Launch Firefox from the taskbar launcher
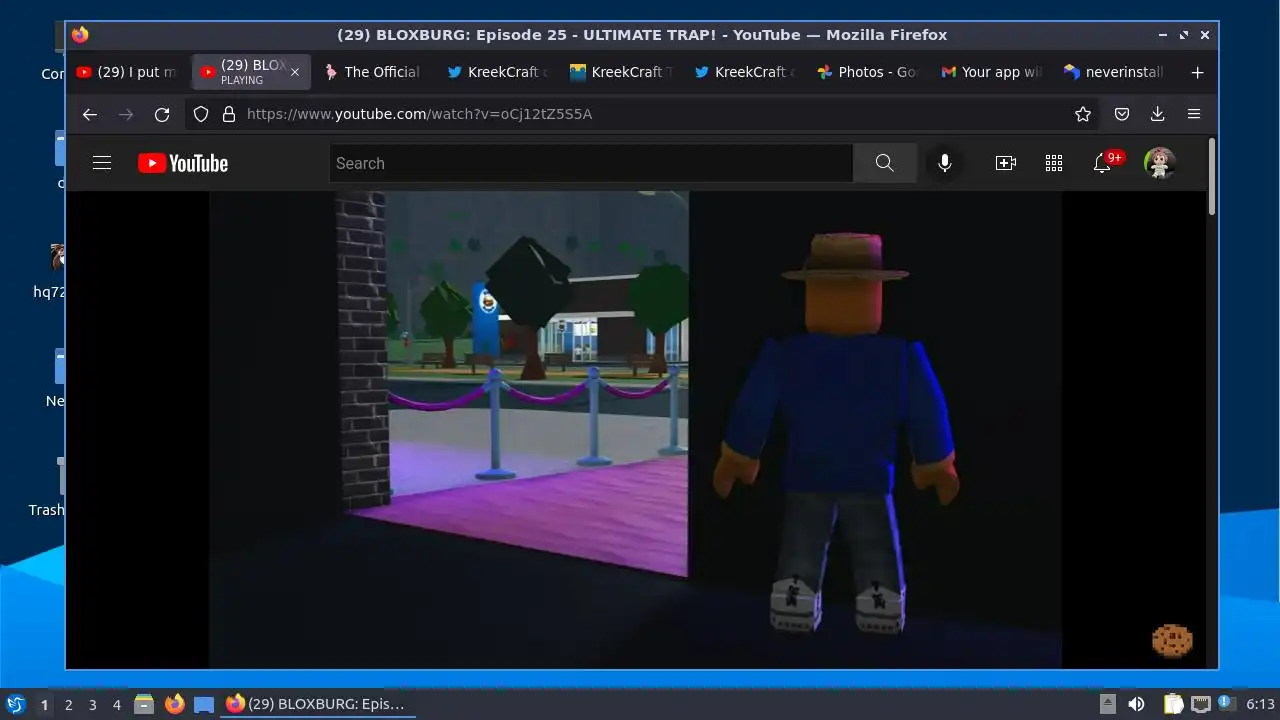Image resolution: width=1280 pixels, height=720 pixels. [x=174, y=704]
